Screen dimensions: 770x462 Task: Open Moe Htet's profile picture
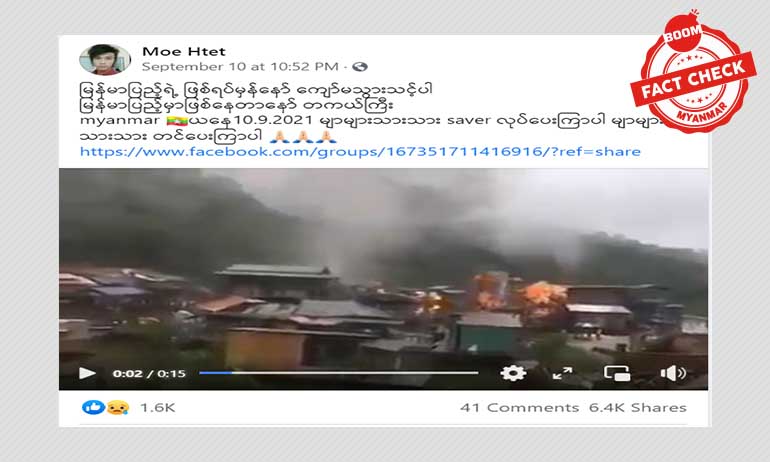[105, 59]
